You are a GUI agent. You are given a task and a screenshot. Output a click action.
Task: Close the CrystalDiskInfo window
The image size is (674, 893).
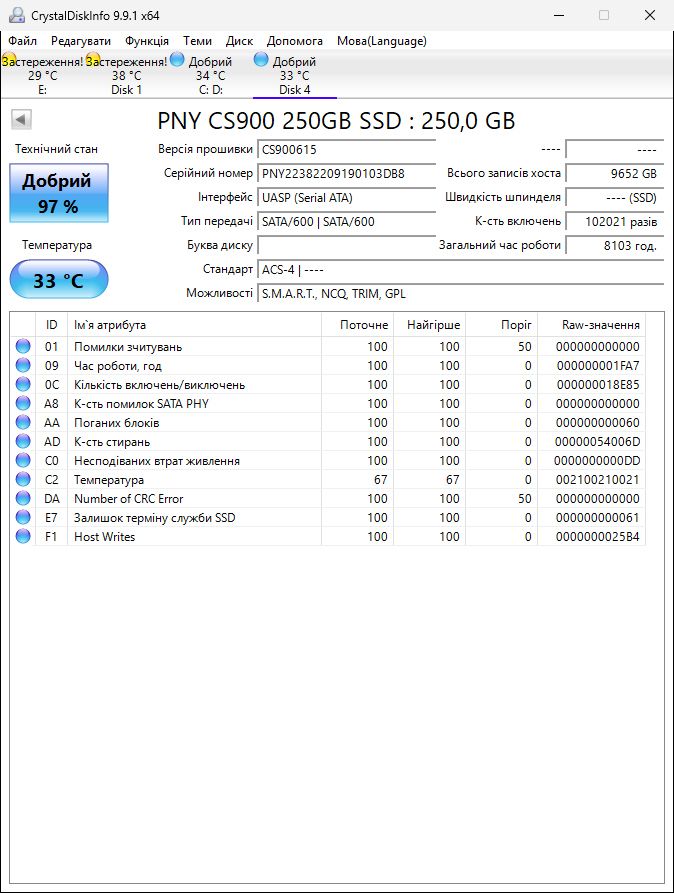650,15
